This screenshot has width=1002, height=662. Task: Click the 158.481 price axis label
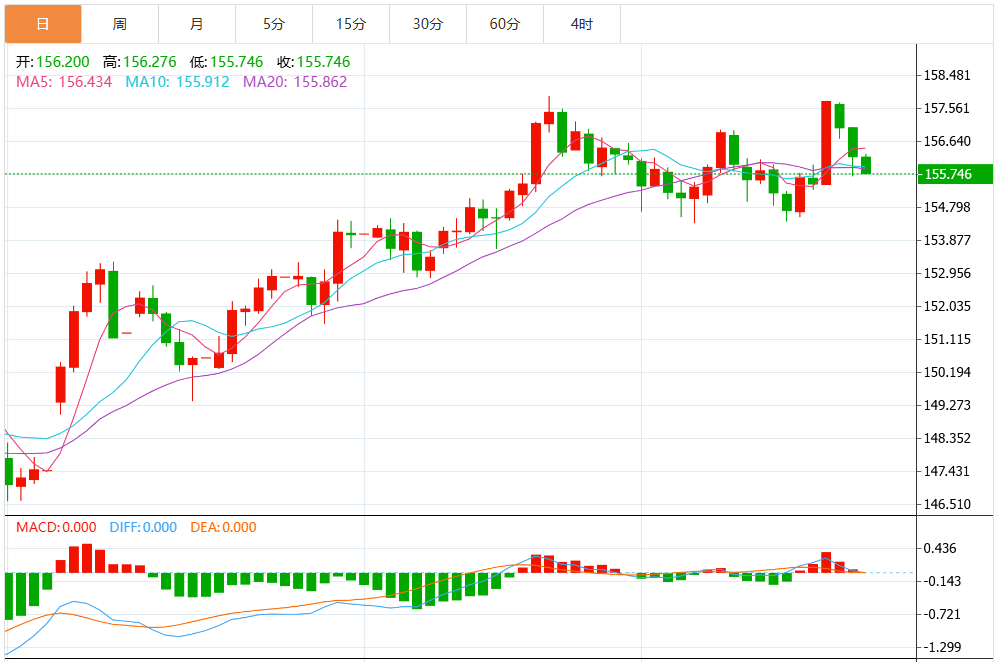pos(947,75)
